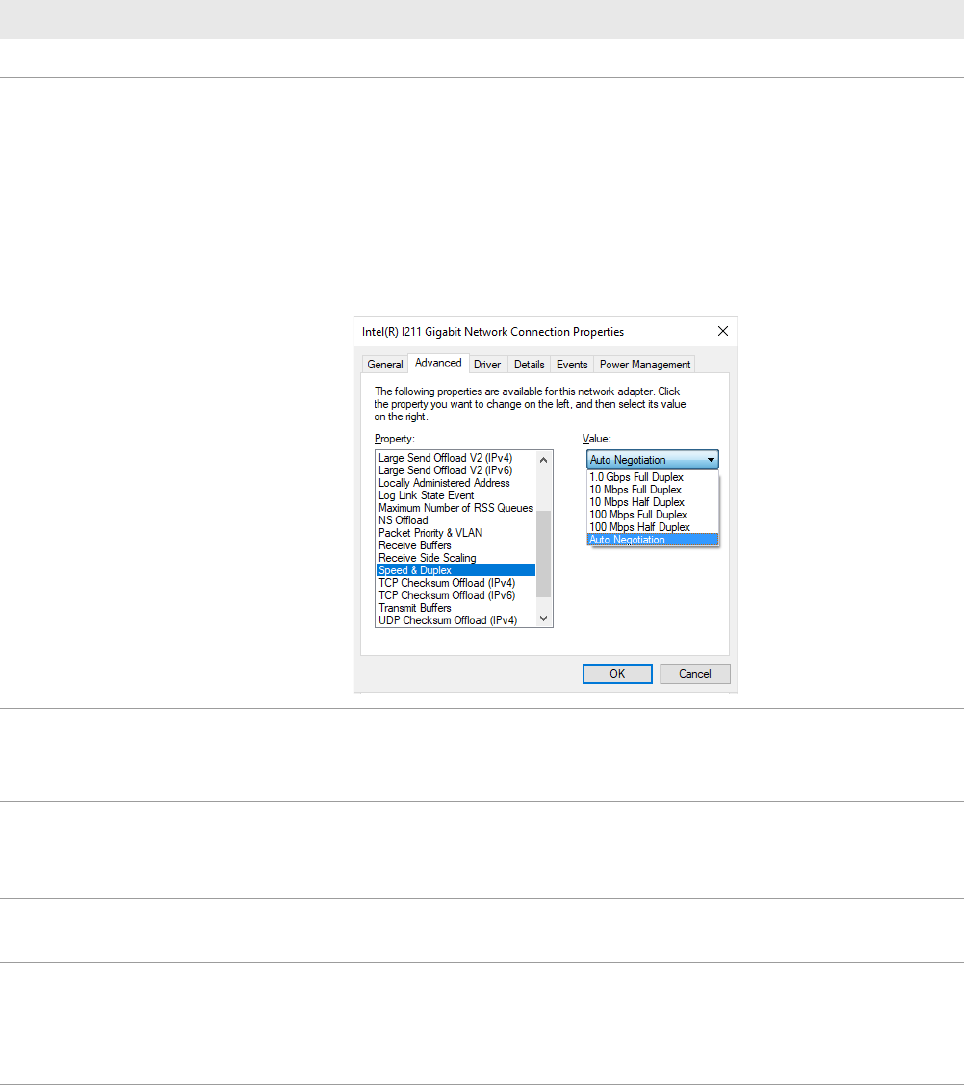Select Receive Buffers property
The width and height of the screenshot is (964, 1085).
pos(456,545)
